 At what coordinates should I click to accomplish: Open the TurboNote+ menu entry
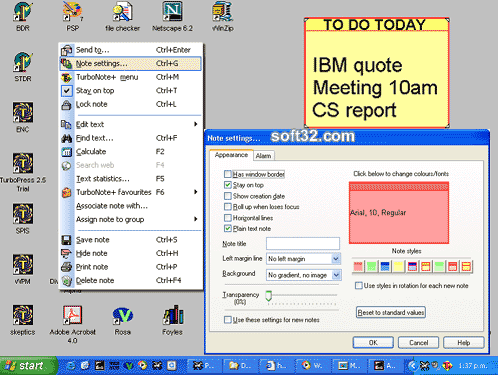click(x=131, y=77)
